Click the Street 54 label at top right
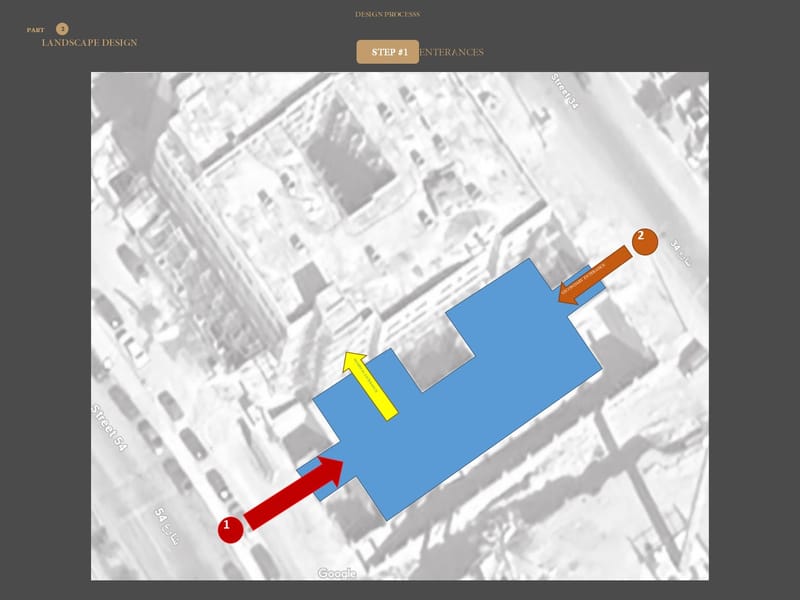 tap(564, 91)
